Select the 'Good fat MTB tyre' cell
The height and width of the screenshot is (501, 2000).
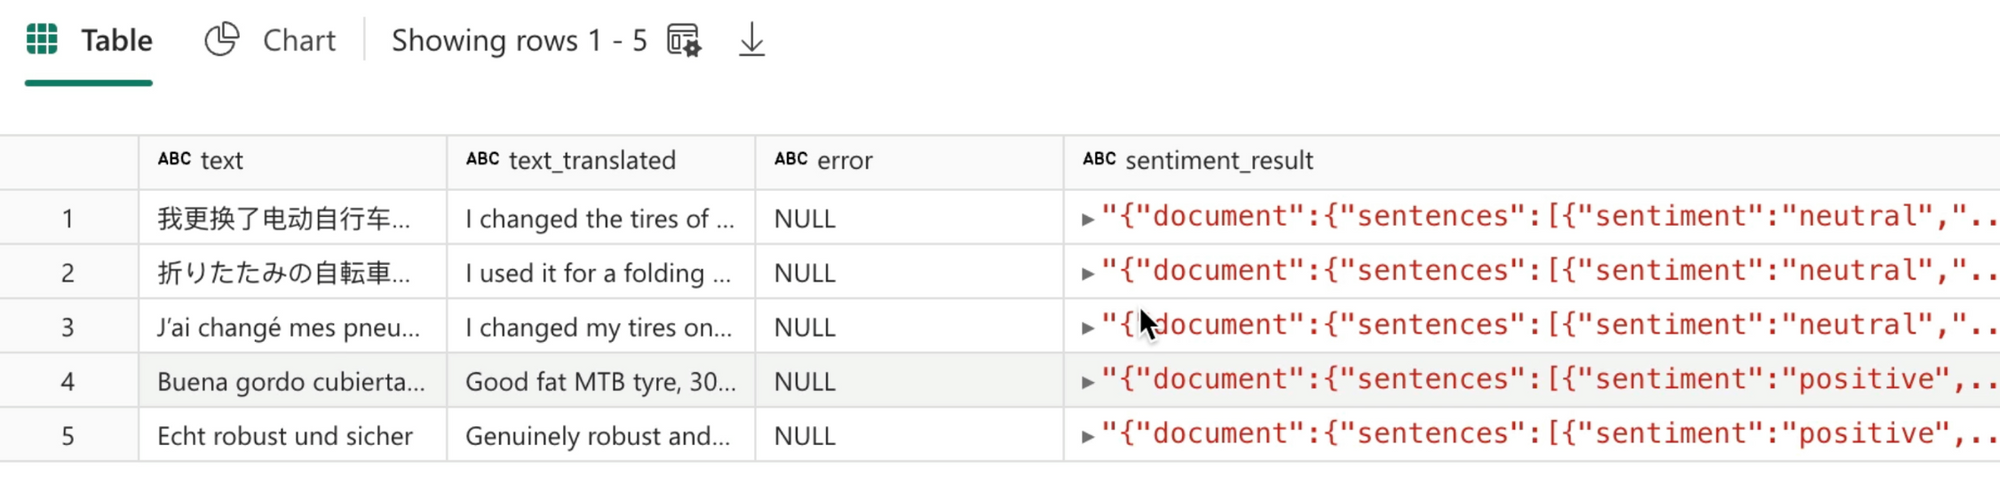click(x=600, y=382)
